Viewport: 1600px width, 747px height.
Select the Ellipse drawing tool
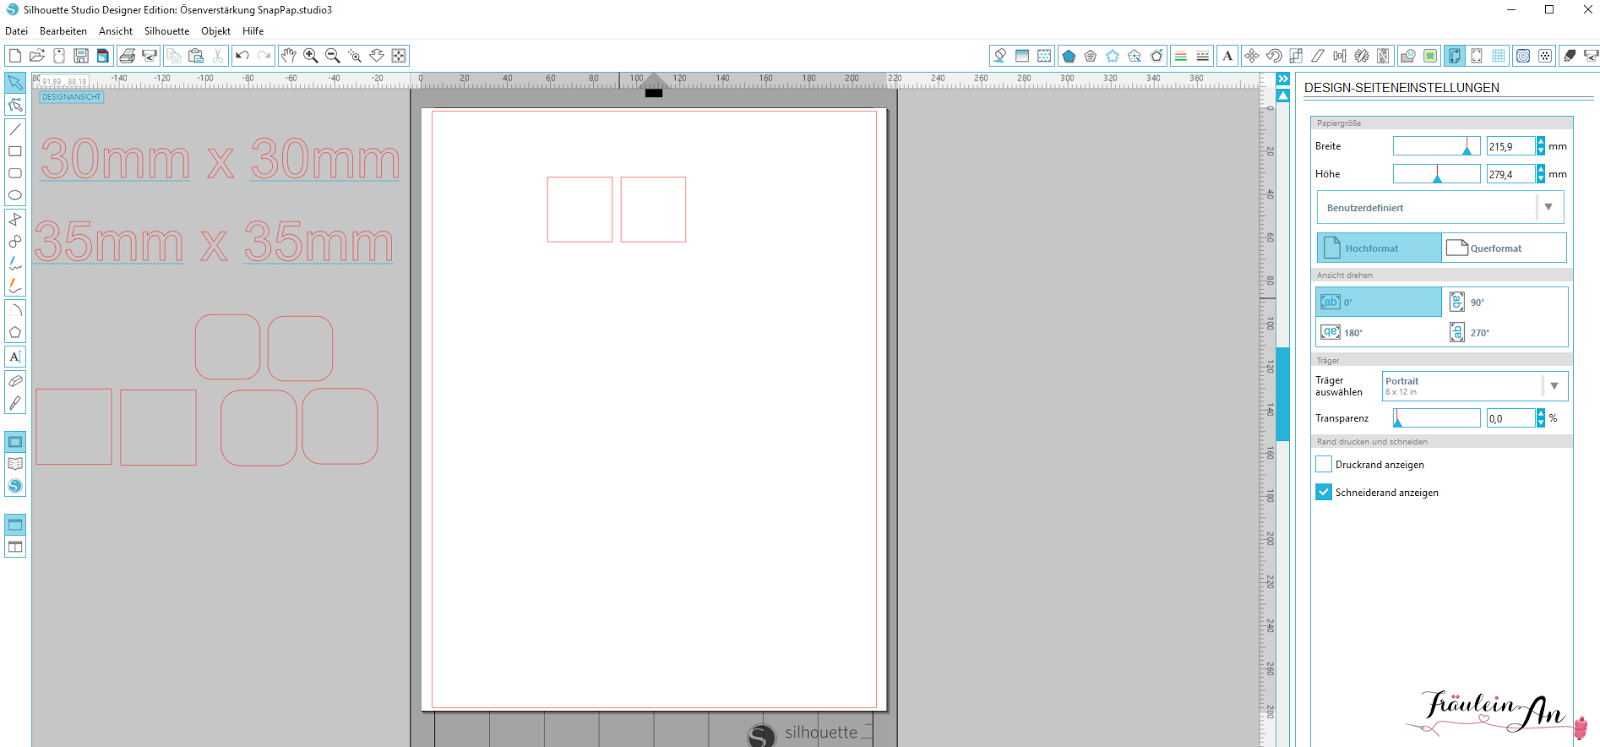[15, 196]
